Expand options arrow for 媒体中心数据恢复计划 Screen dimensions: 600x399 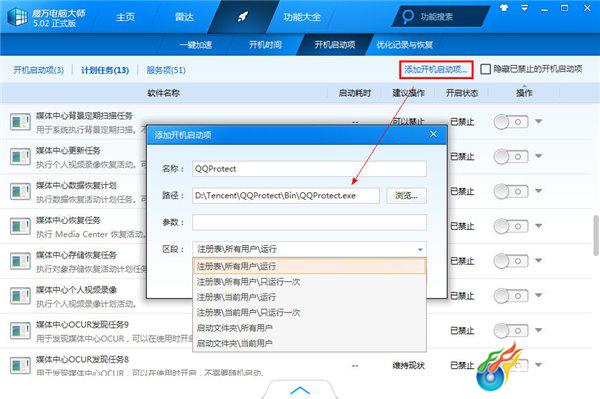click(x=538, y=191)
